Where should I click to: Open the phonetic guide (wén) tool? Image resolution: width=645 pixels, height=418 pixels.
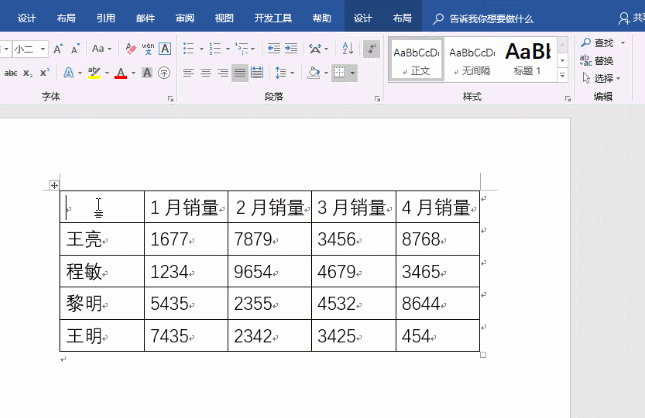pos(148,49)
